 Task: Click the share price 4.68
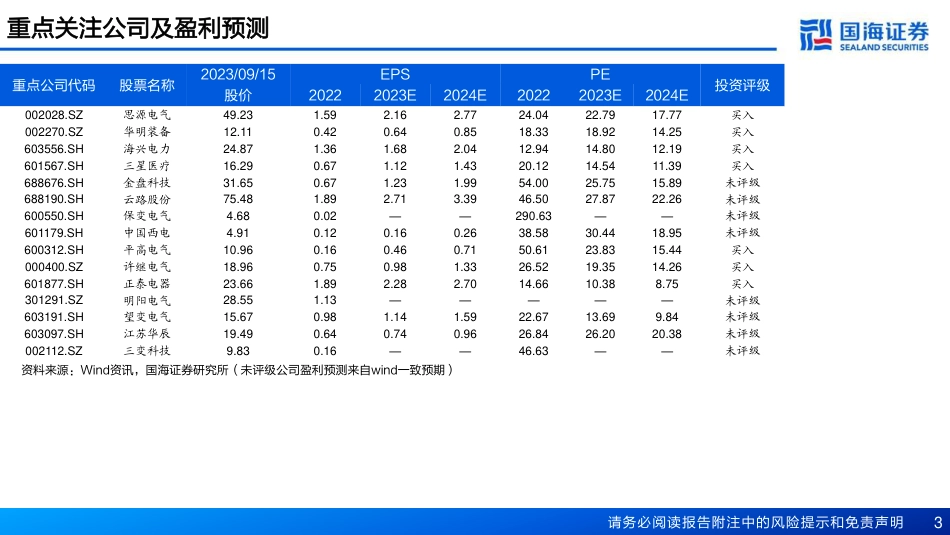(238, 216)
